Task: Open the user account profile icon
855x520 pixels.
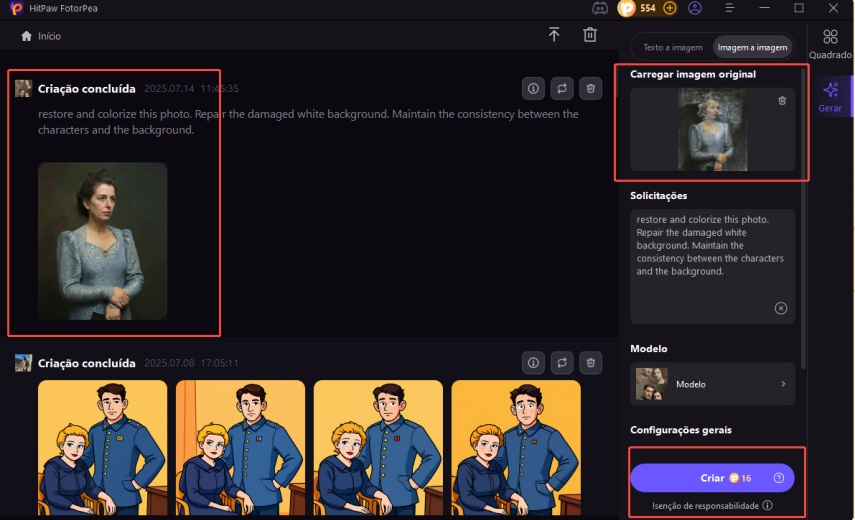Action: (x=695, y=8)
